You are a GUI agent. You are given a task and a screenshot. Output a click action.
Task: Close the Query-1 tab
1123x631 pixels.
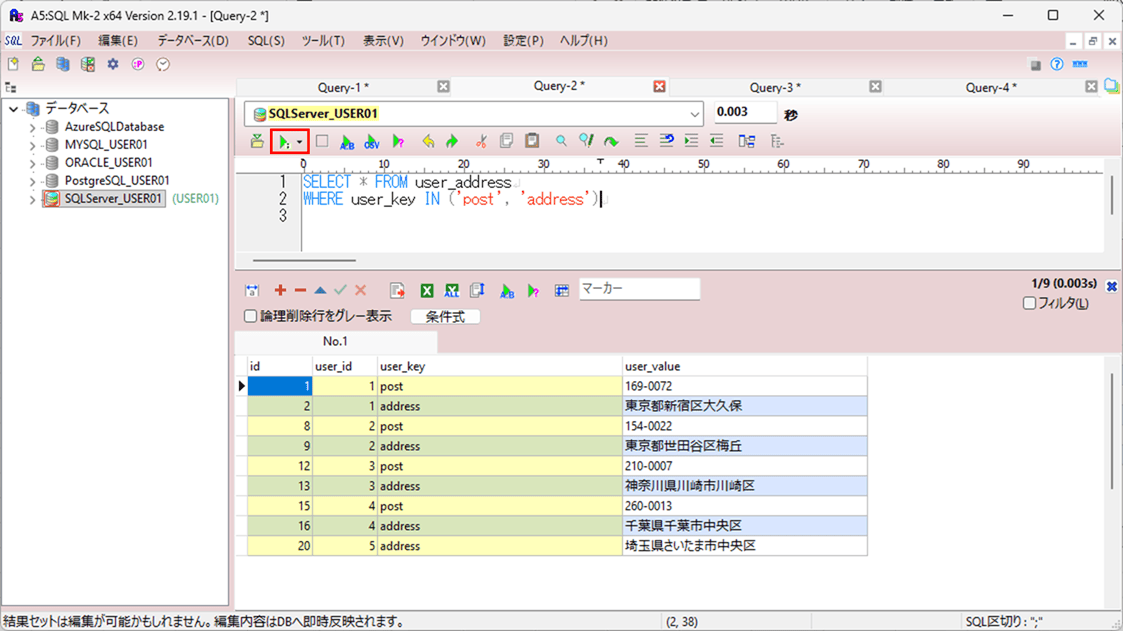click(443, 87)
